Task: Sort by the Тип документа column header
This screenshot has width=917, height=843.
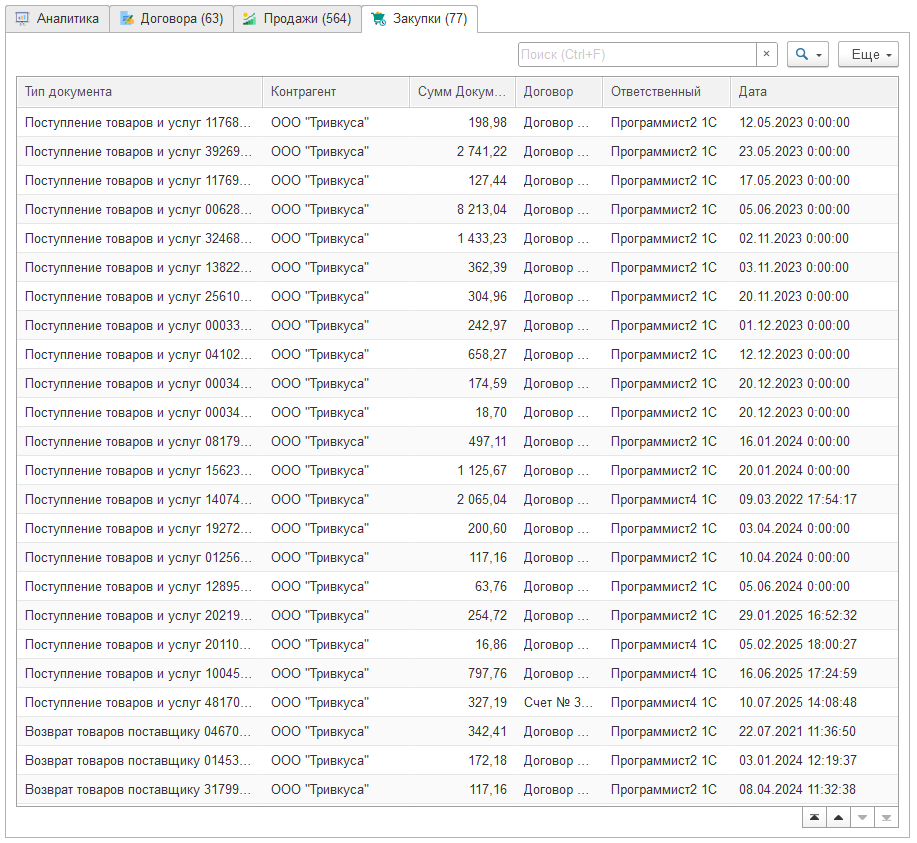Action: click(139, 92)
